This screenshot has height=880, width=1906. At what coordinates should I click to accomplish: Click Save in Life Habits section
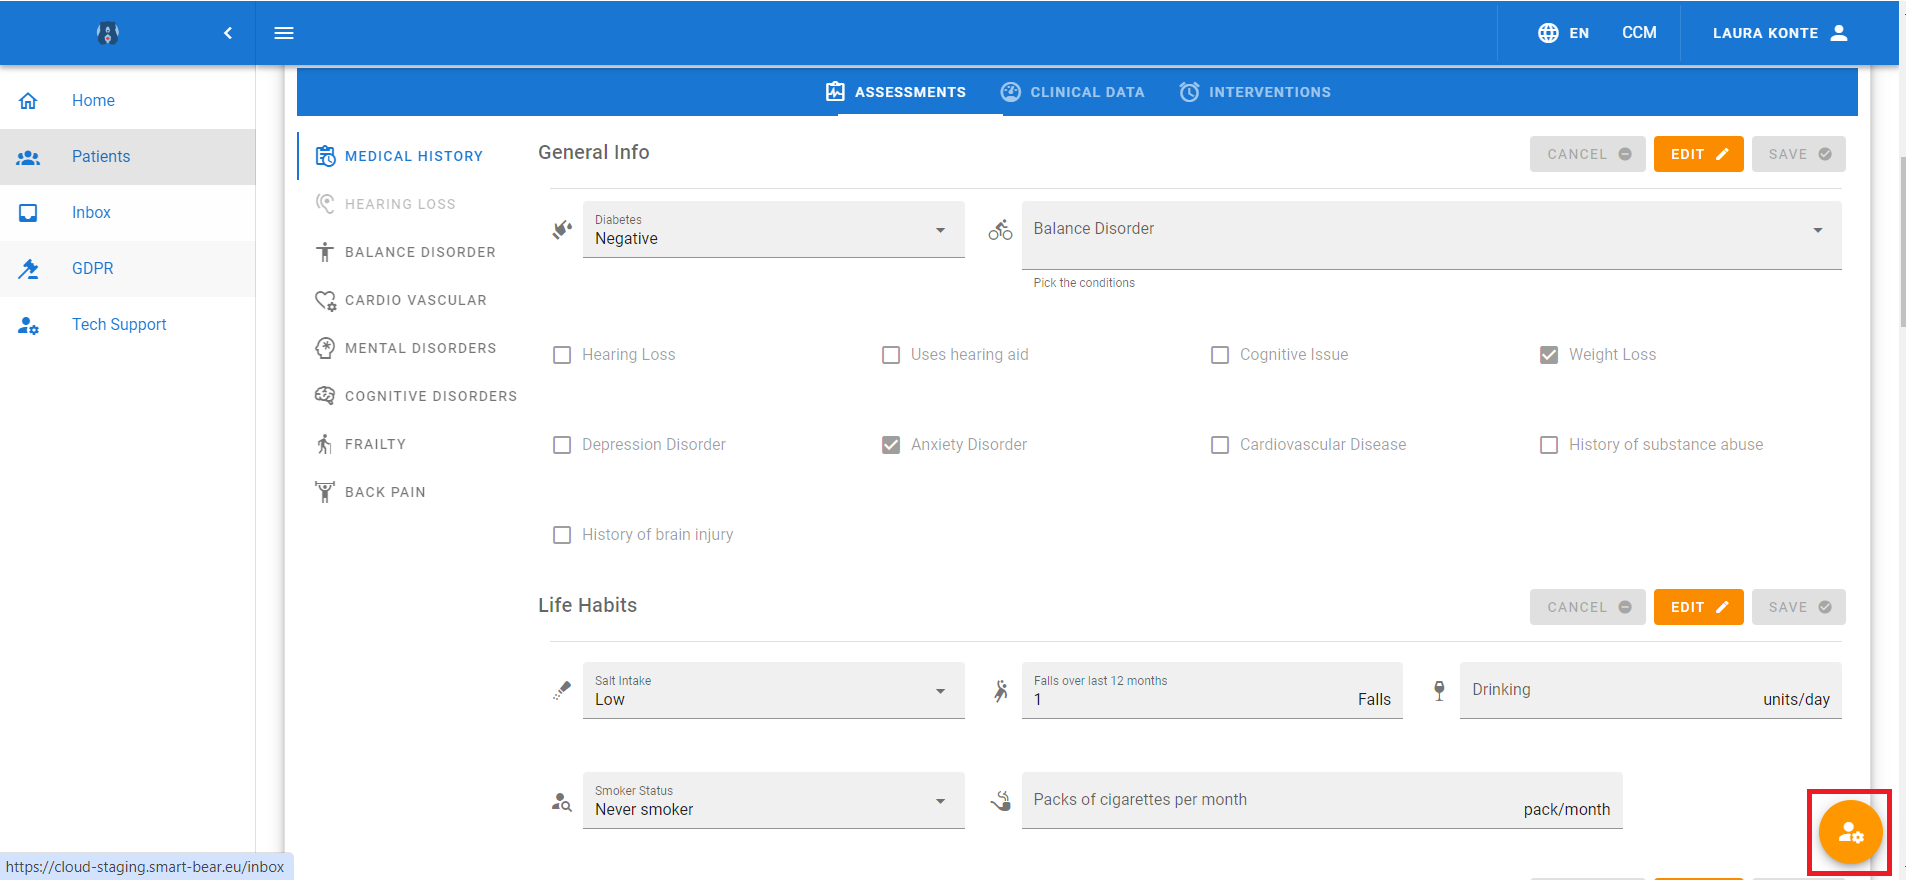pyautogui.click(x=1798, y=607)
